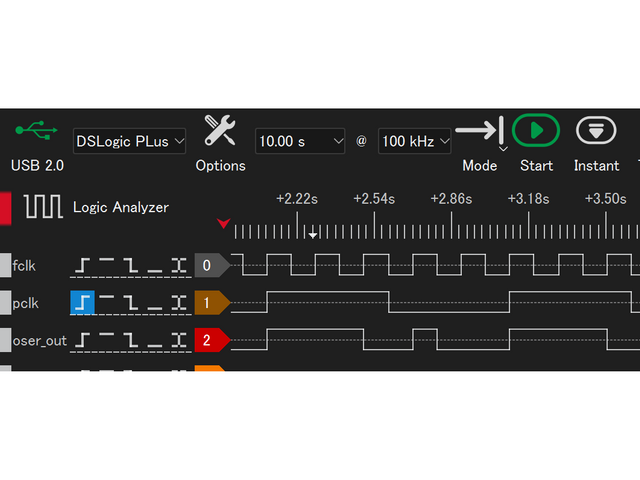Open the DSLogic PLus device dropdown

130,141
